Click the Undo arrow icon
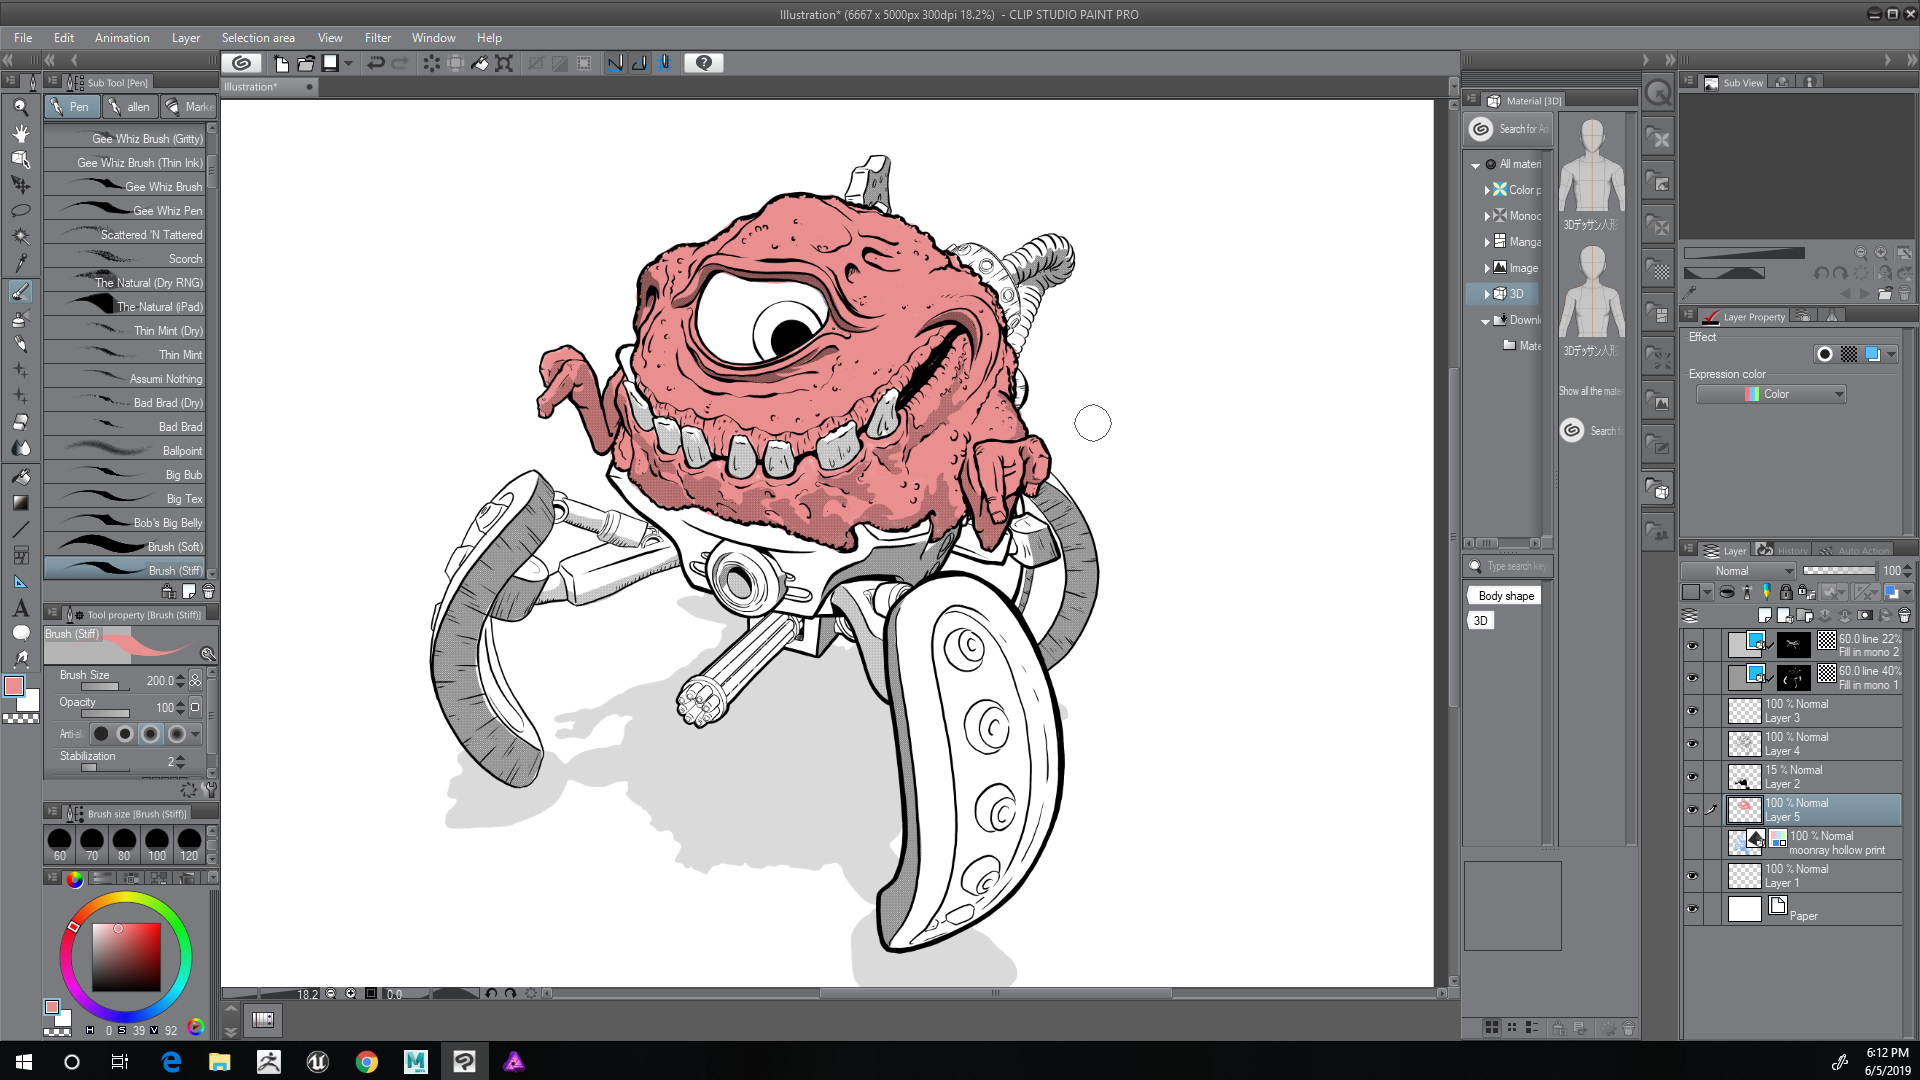The width and height of the screenshot is (1920, 1080). click(376, 63)
